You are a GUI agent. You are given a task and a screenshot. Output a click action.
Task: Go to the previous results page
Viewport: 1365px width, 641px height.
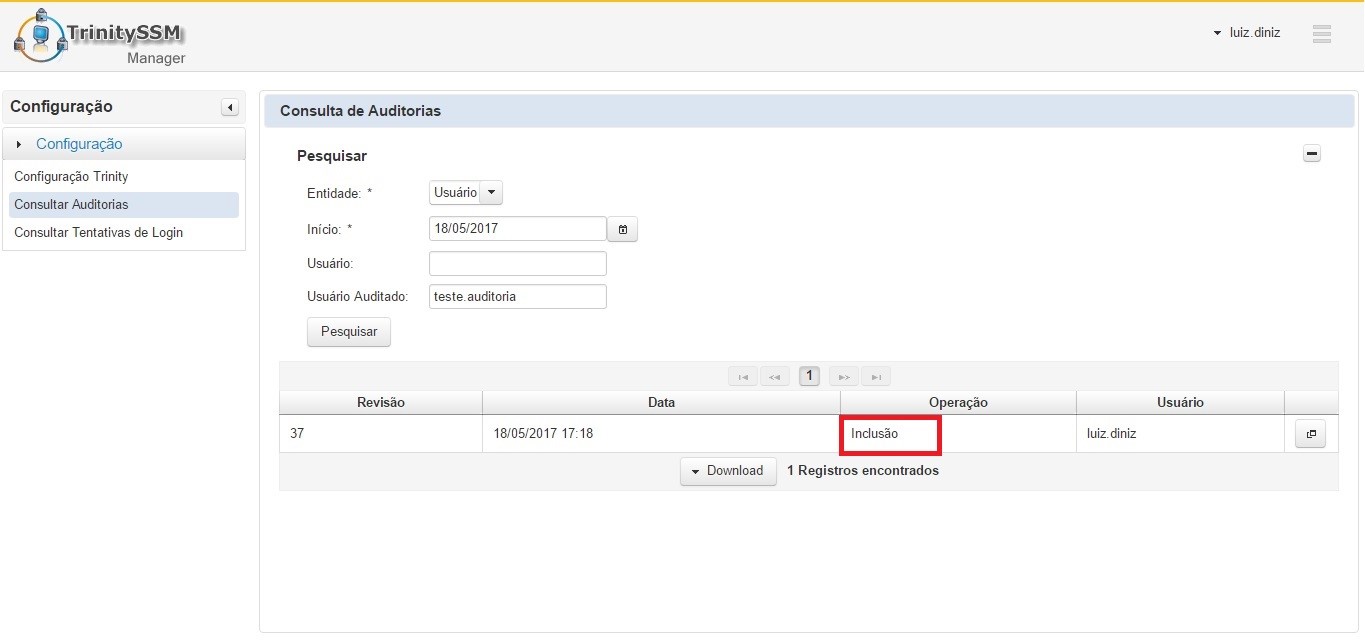tap(774, 377)
